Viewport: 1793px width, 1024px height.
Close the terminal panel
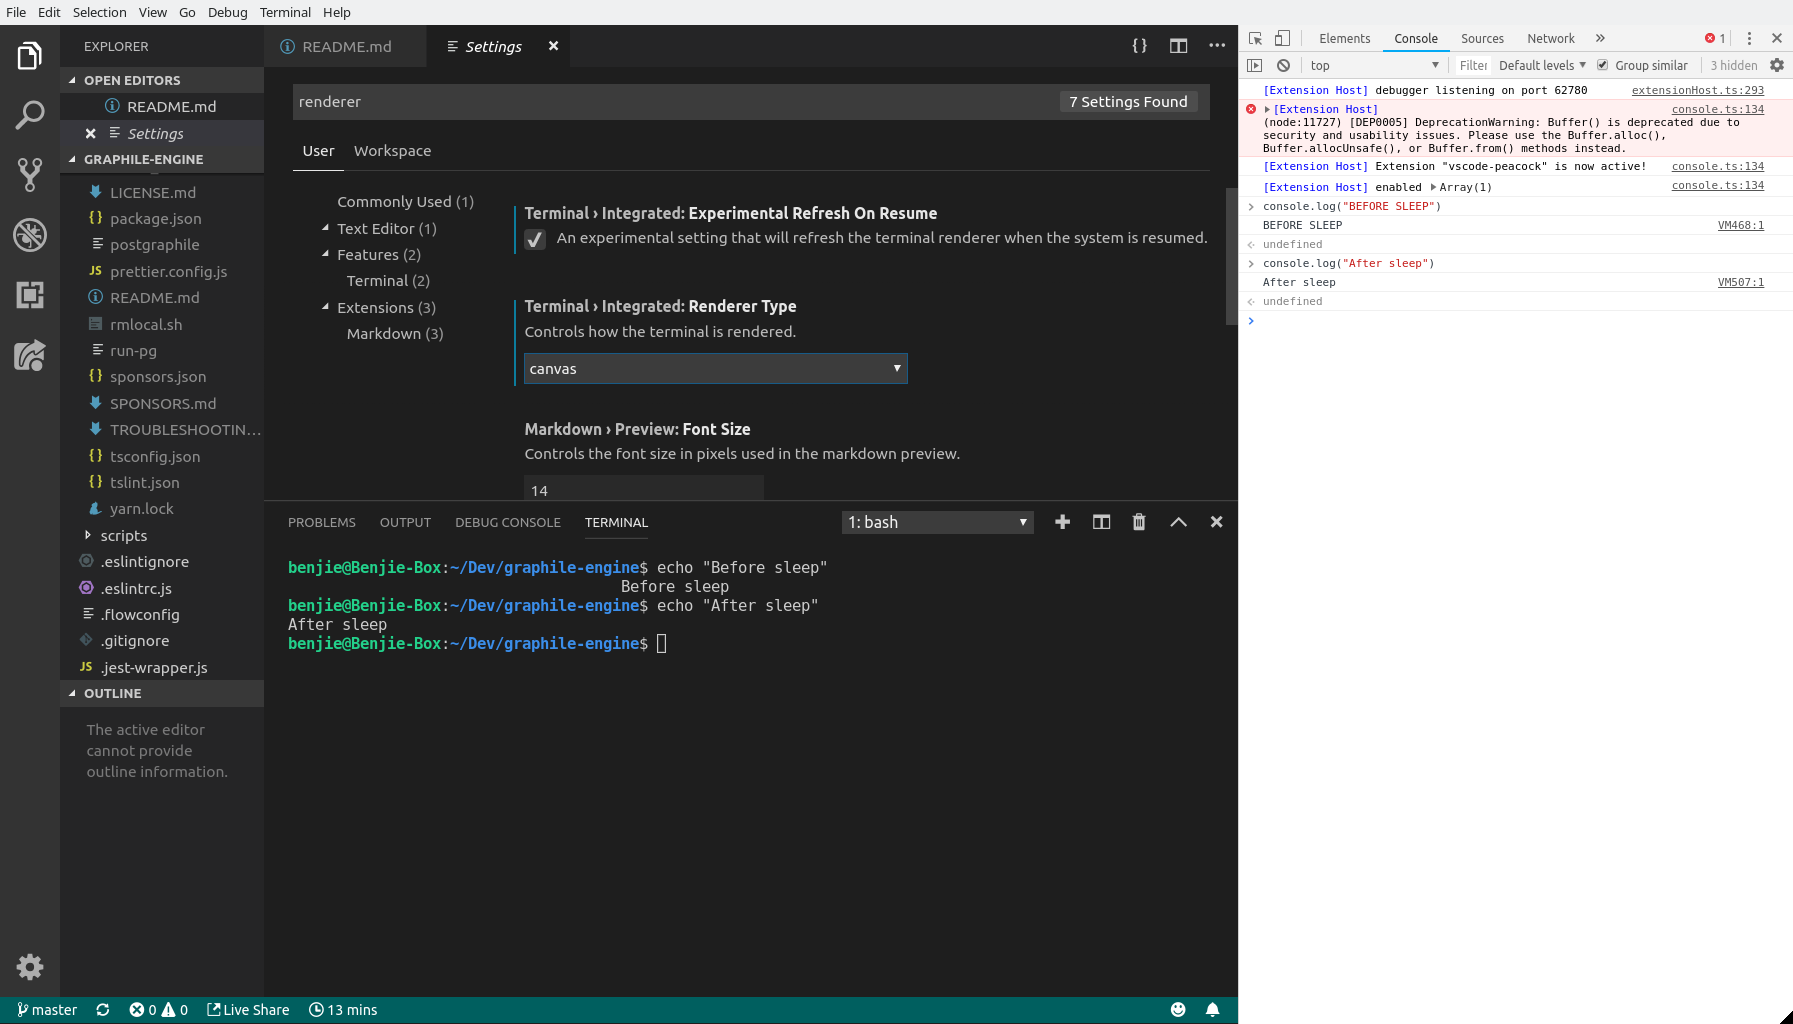(1217, 522)
